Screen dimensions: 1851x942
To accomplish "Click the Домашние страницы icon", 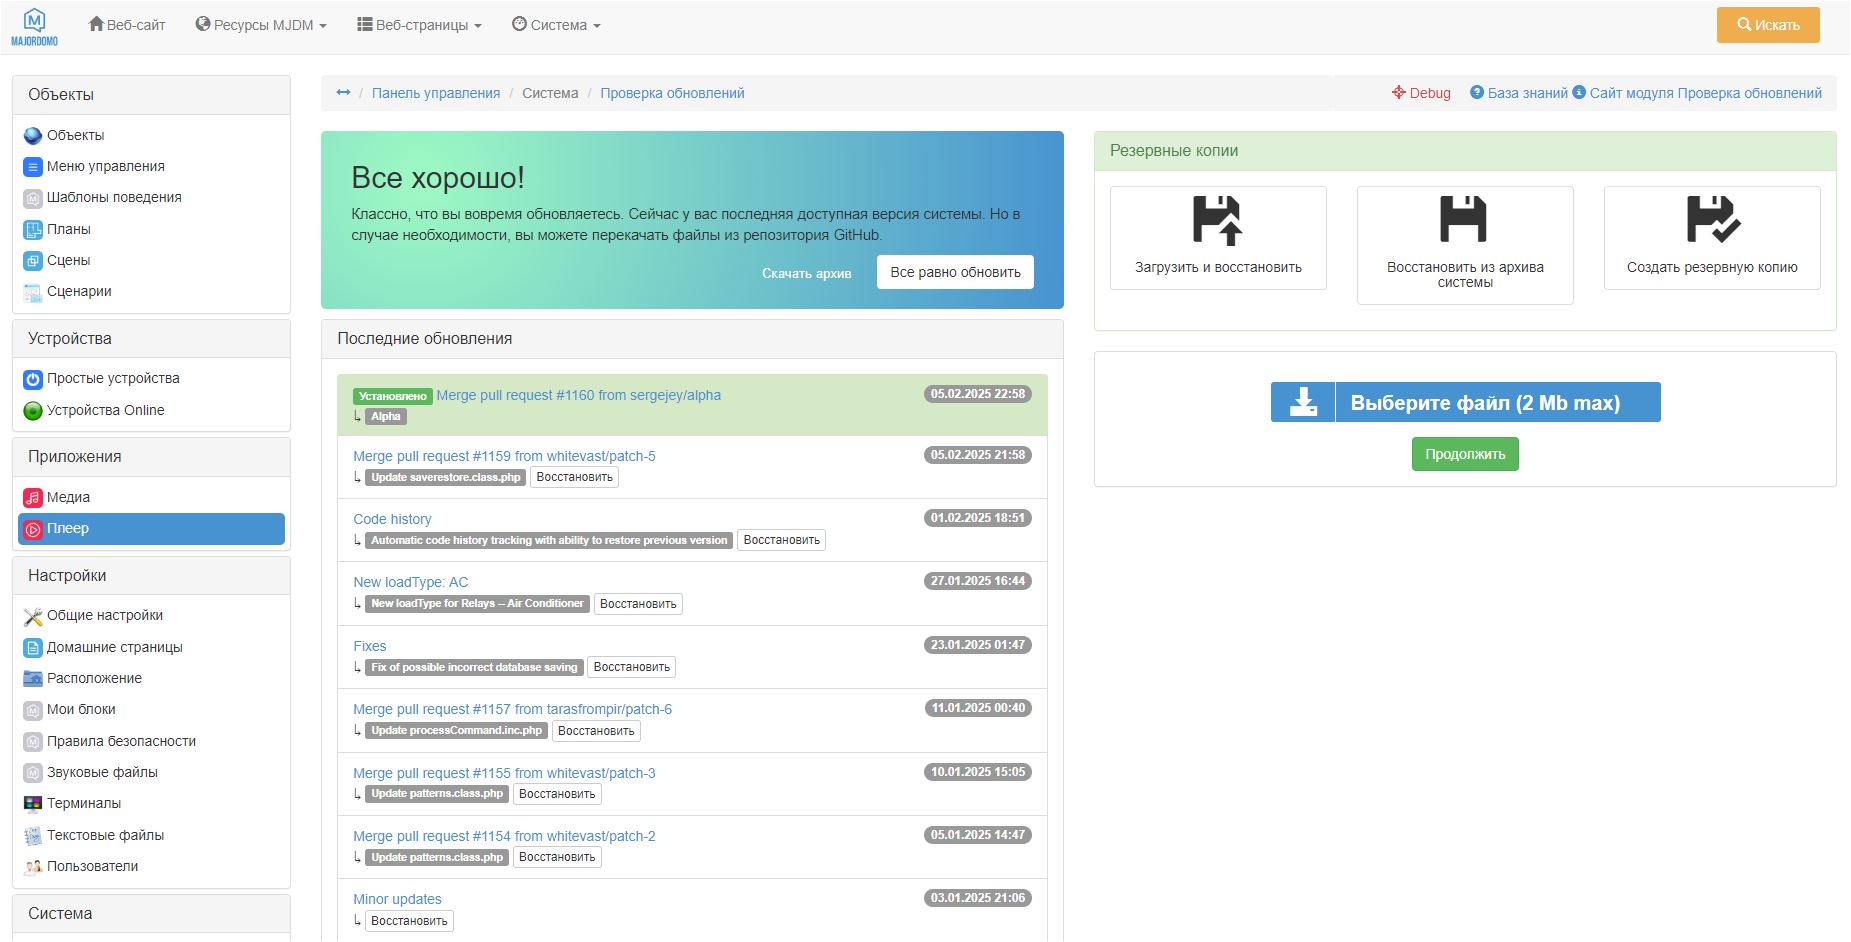I will pos(33,648).
